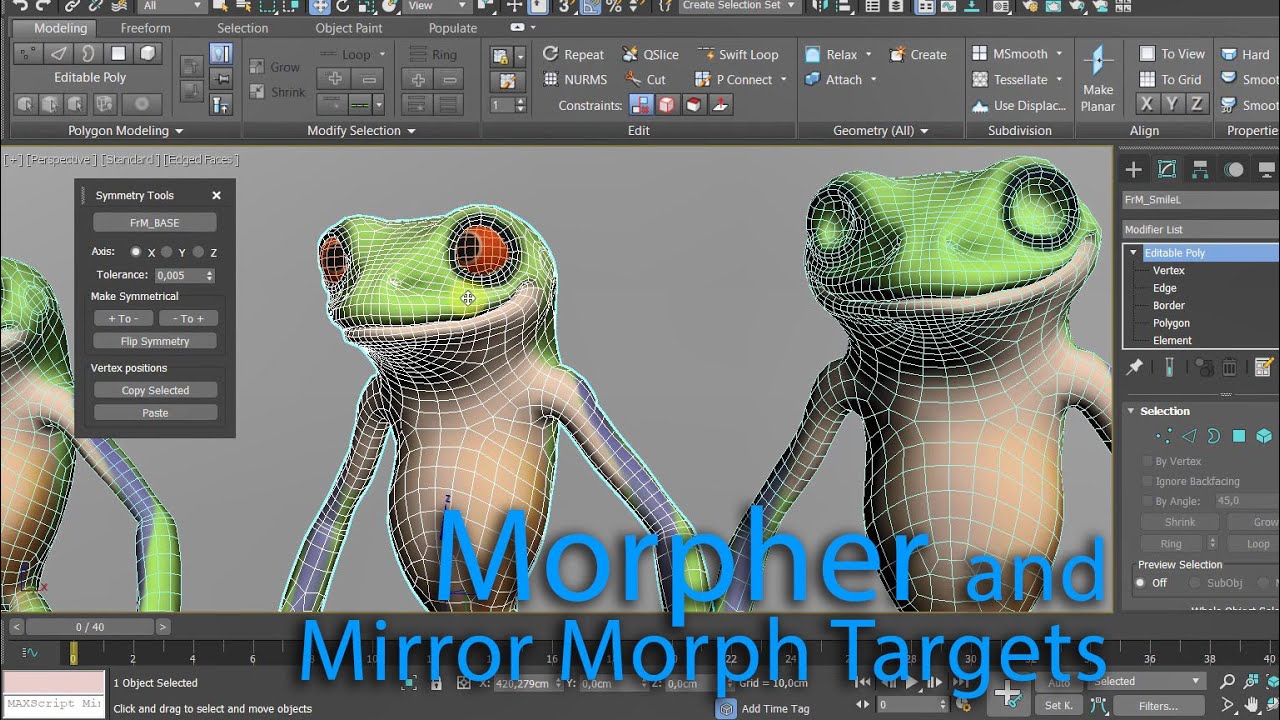Screen dimensions: 1280x720
Task: Switch to Populate ribbon tab
Action: pos(453,28)
